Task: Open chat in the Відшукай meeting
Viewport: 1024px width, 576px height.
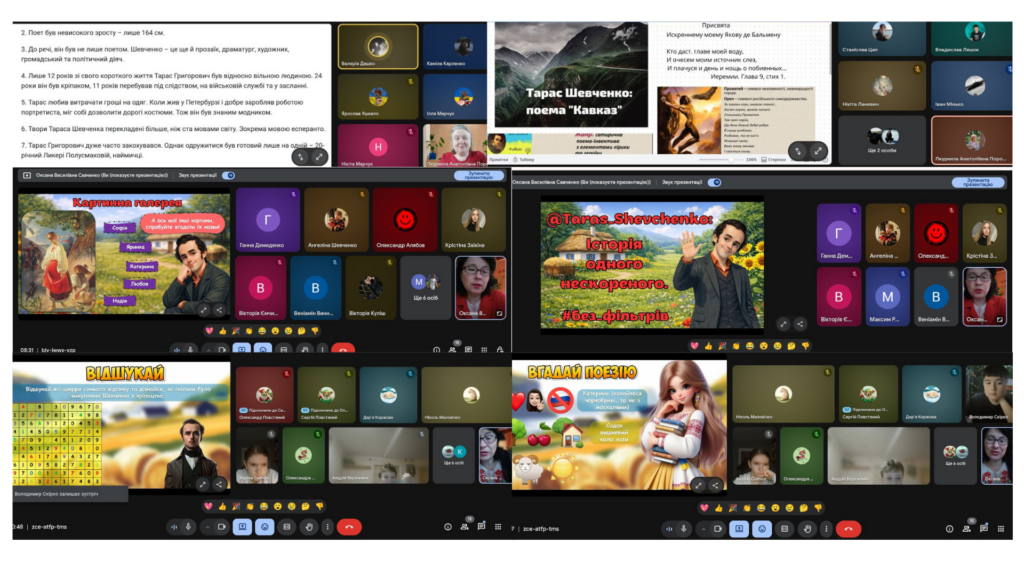Action: coord(481,526)
